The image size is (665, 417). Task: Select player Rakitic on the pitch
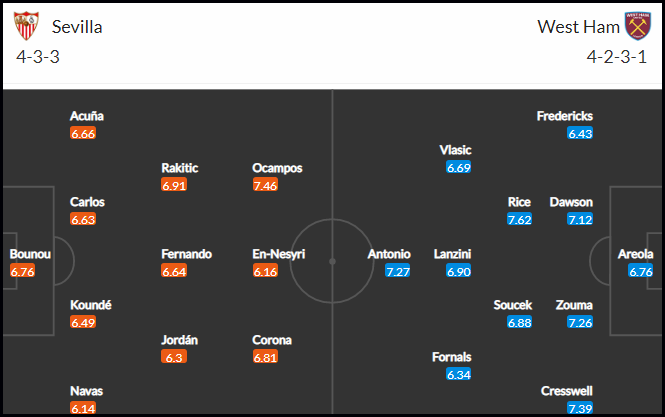[180, 168]
